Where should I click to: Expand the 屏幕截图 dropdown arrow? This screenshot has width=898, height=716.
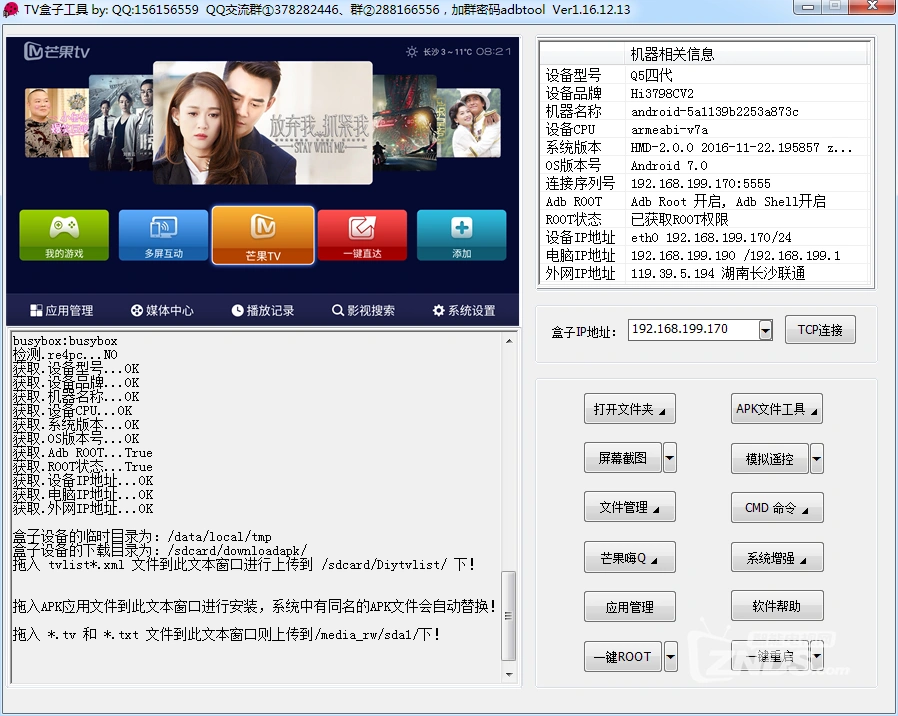pos(669,458)
